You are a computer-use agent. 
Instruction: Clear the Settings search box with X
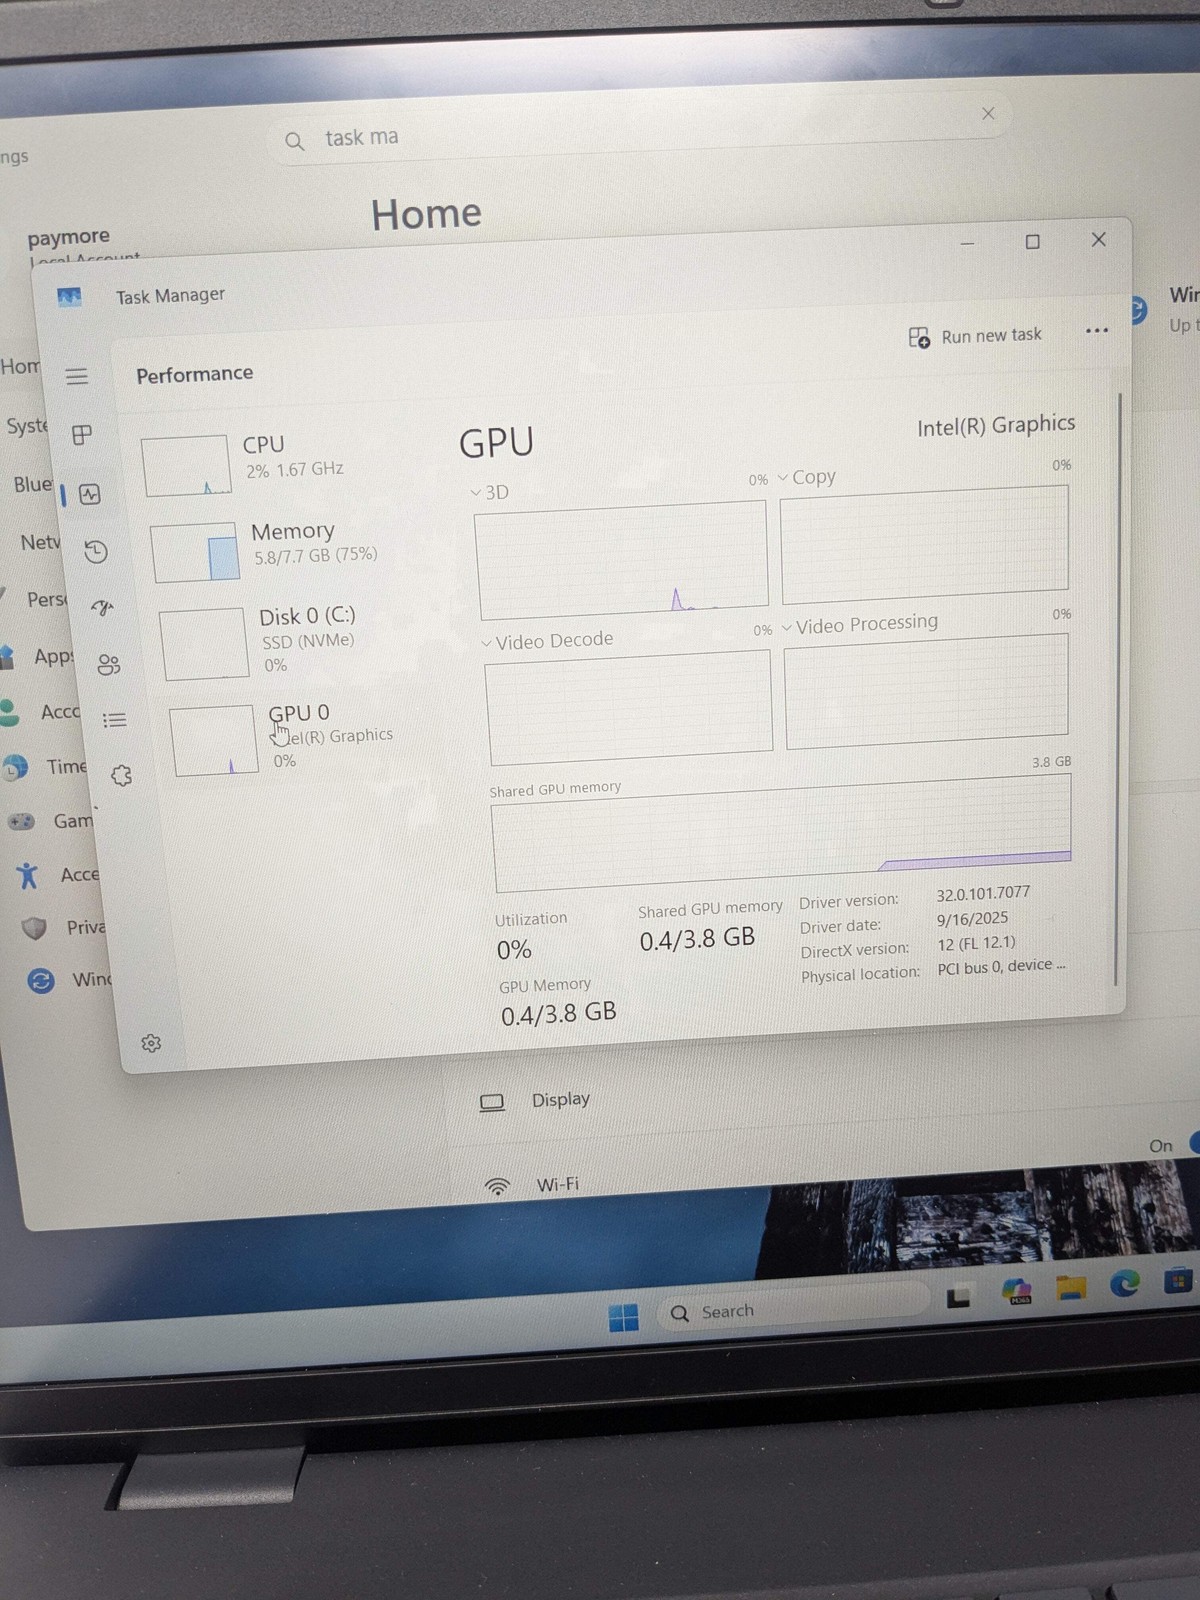pos(988,113)
